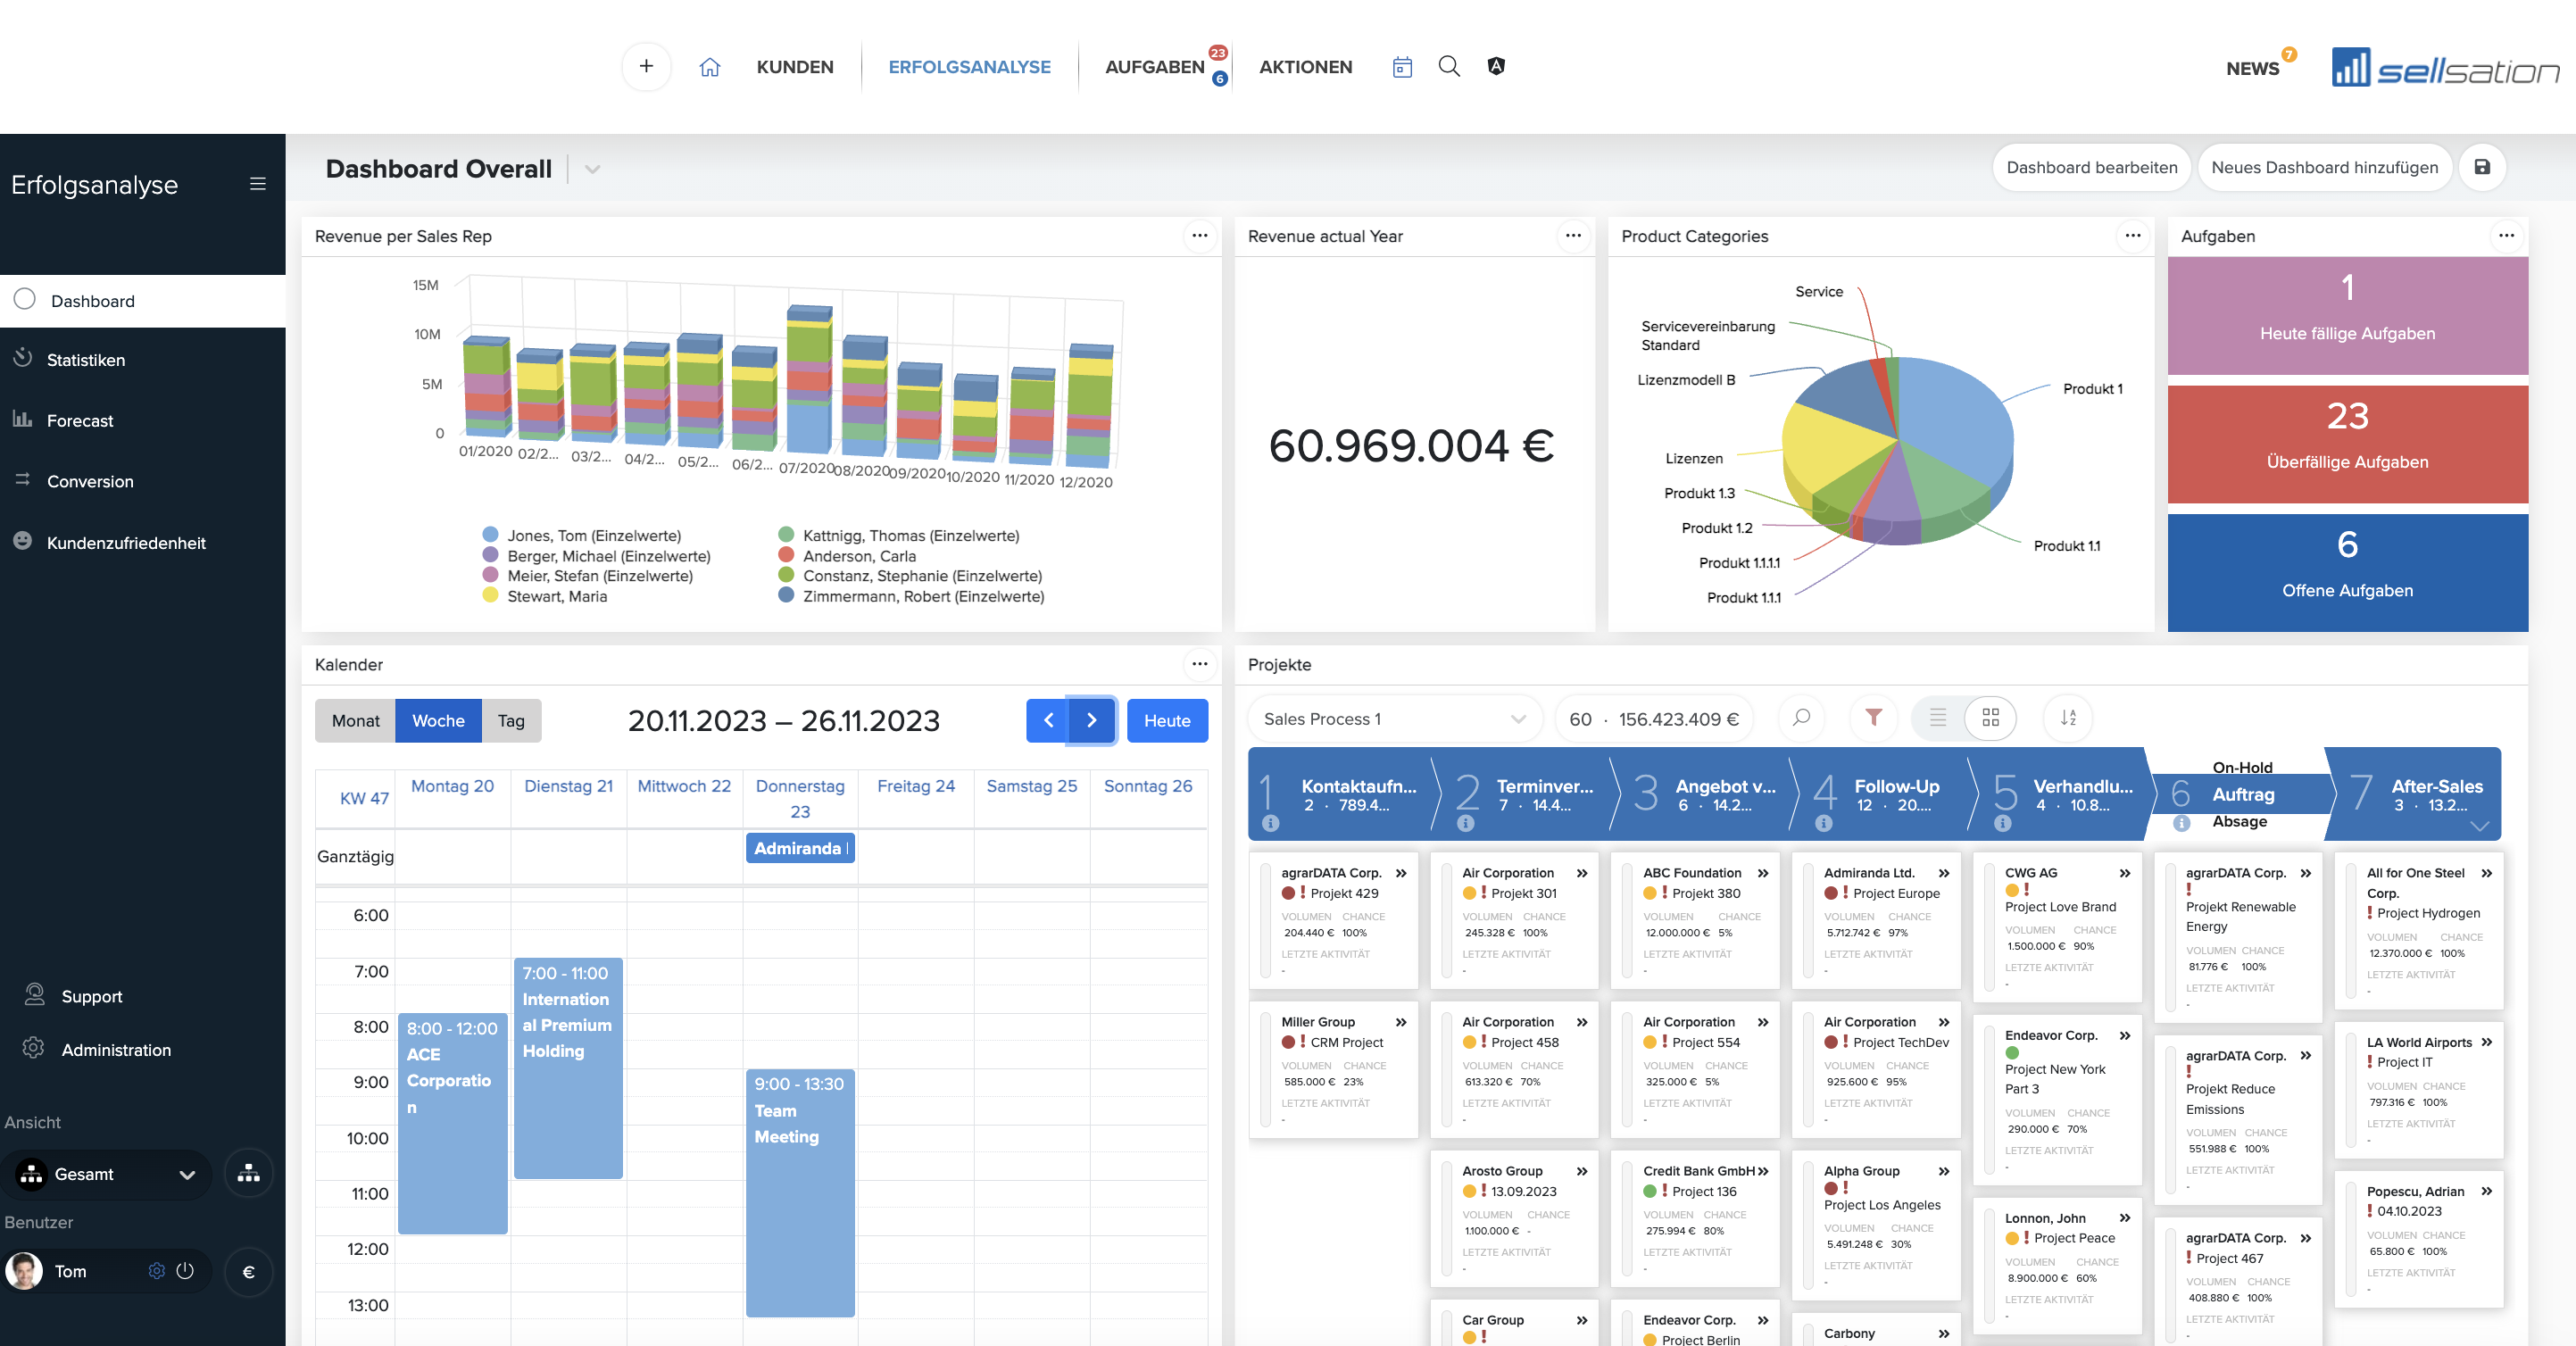Open Revenue per Sales Rep widget options
Viewport: 2576px width, 1346px height.
1200,236
